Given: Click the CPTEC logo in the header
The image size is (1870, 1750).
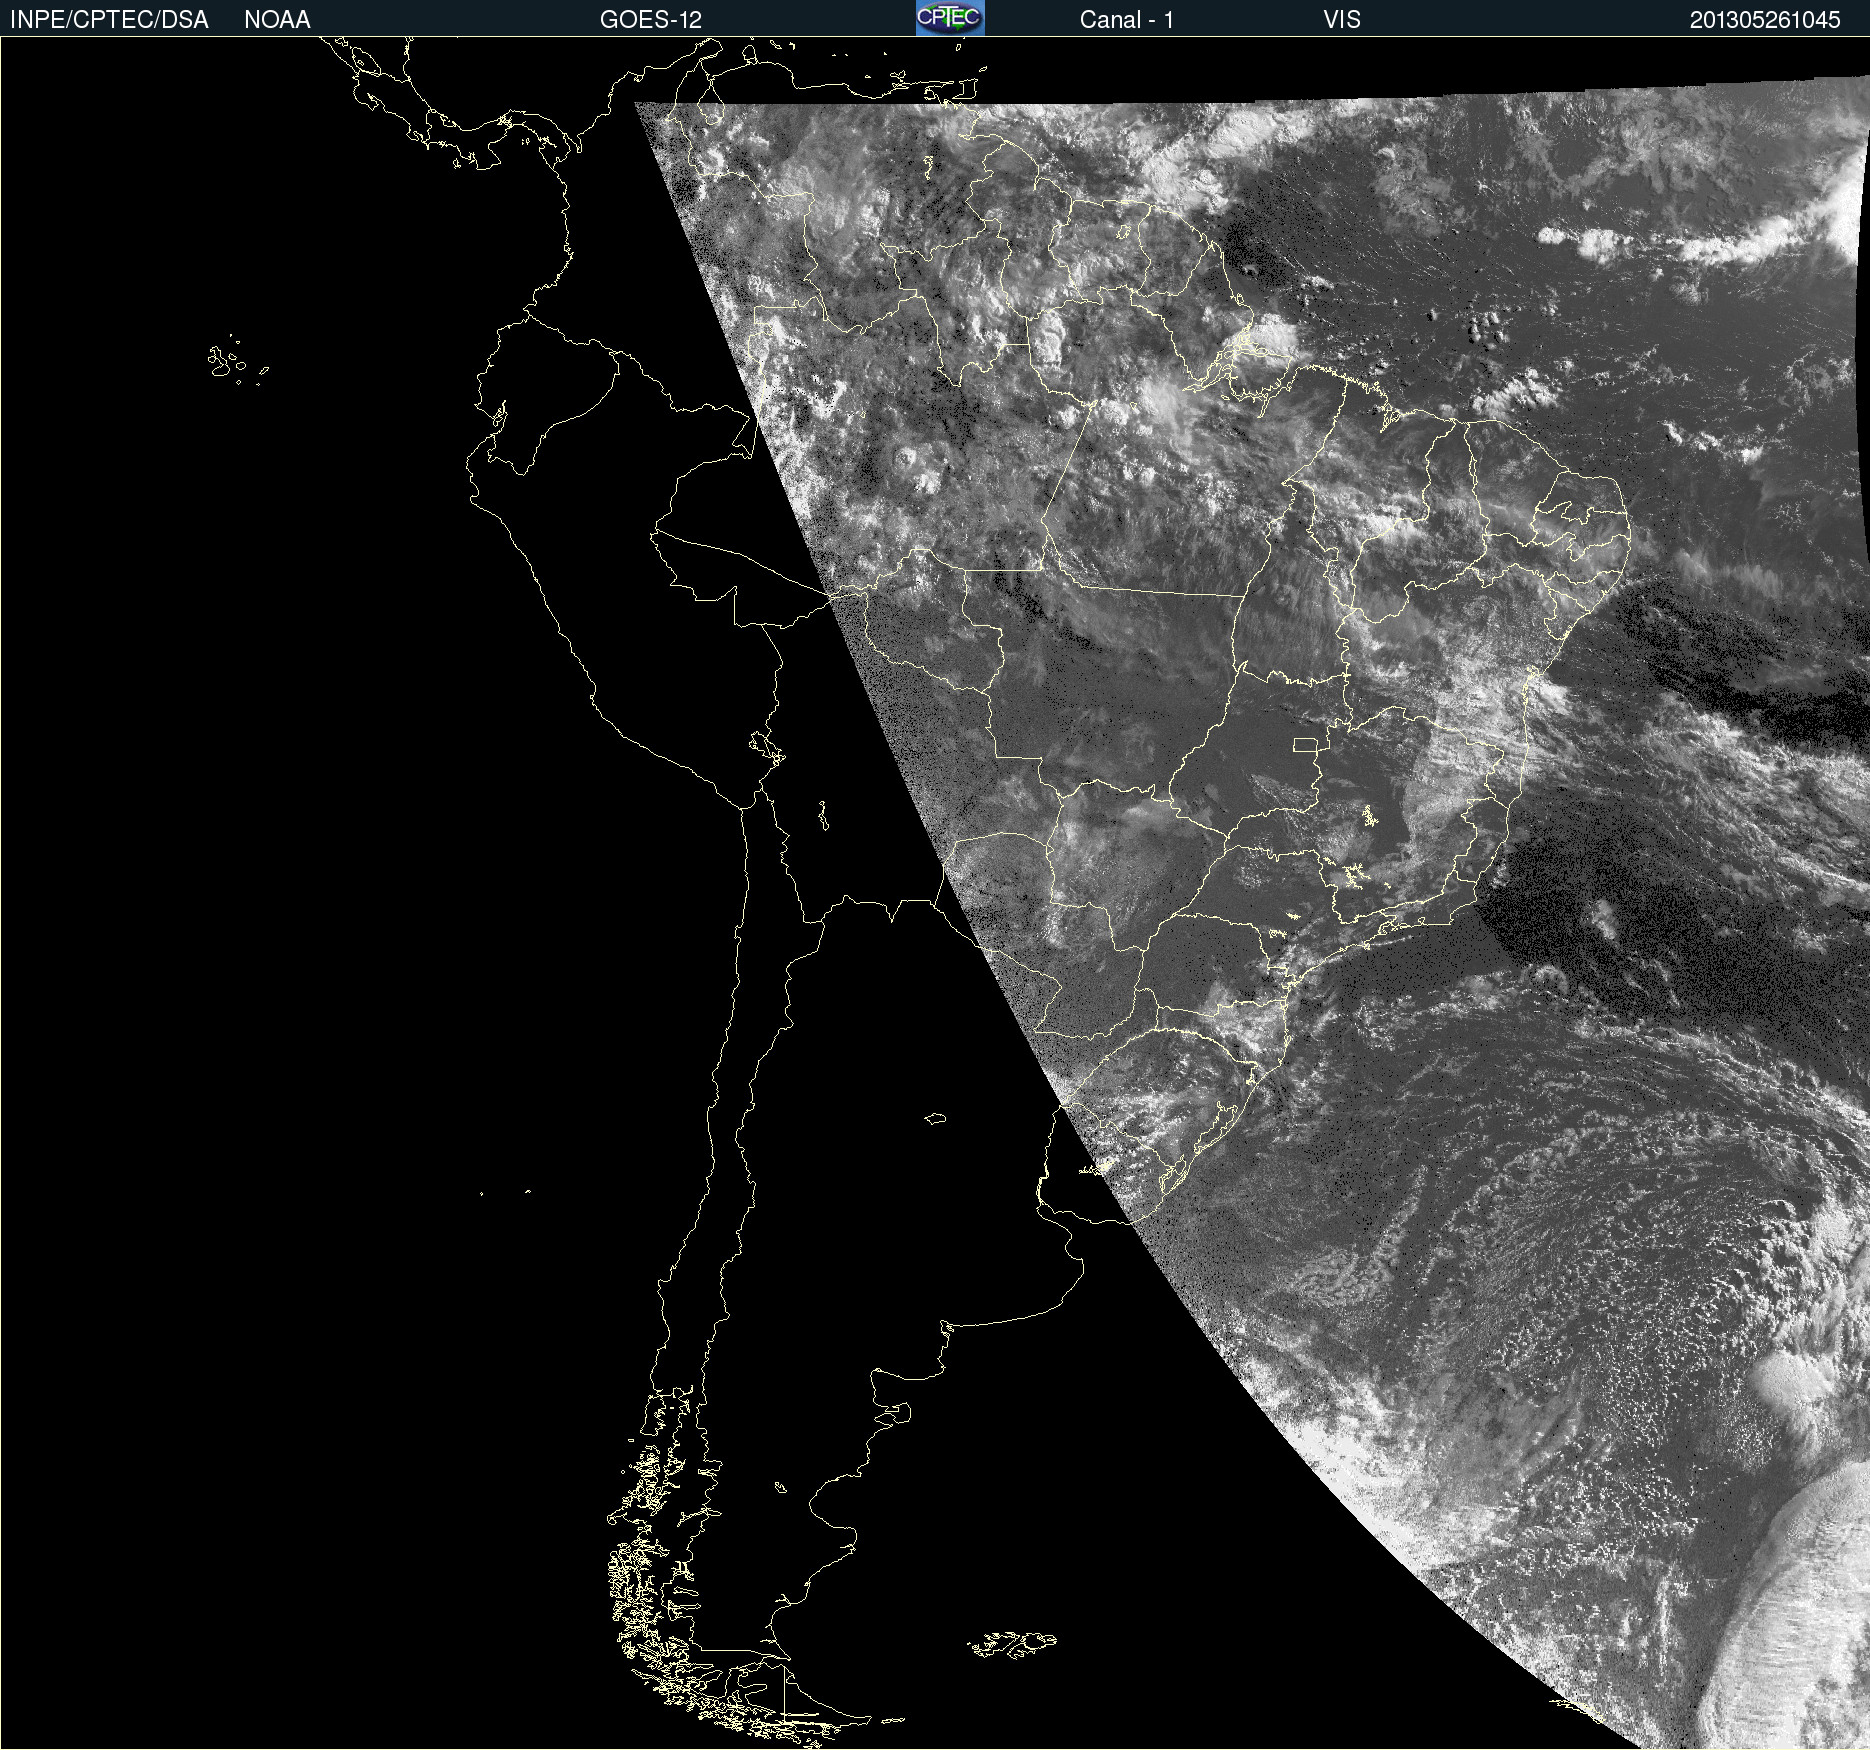Looking at the screenshot, I should click(950, 18).
